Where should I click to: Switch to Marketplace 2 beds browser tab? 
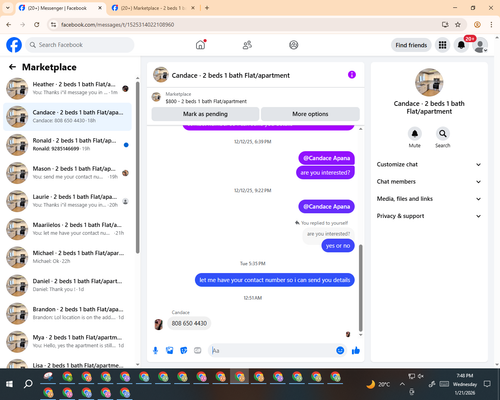pos(152,8)
